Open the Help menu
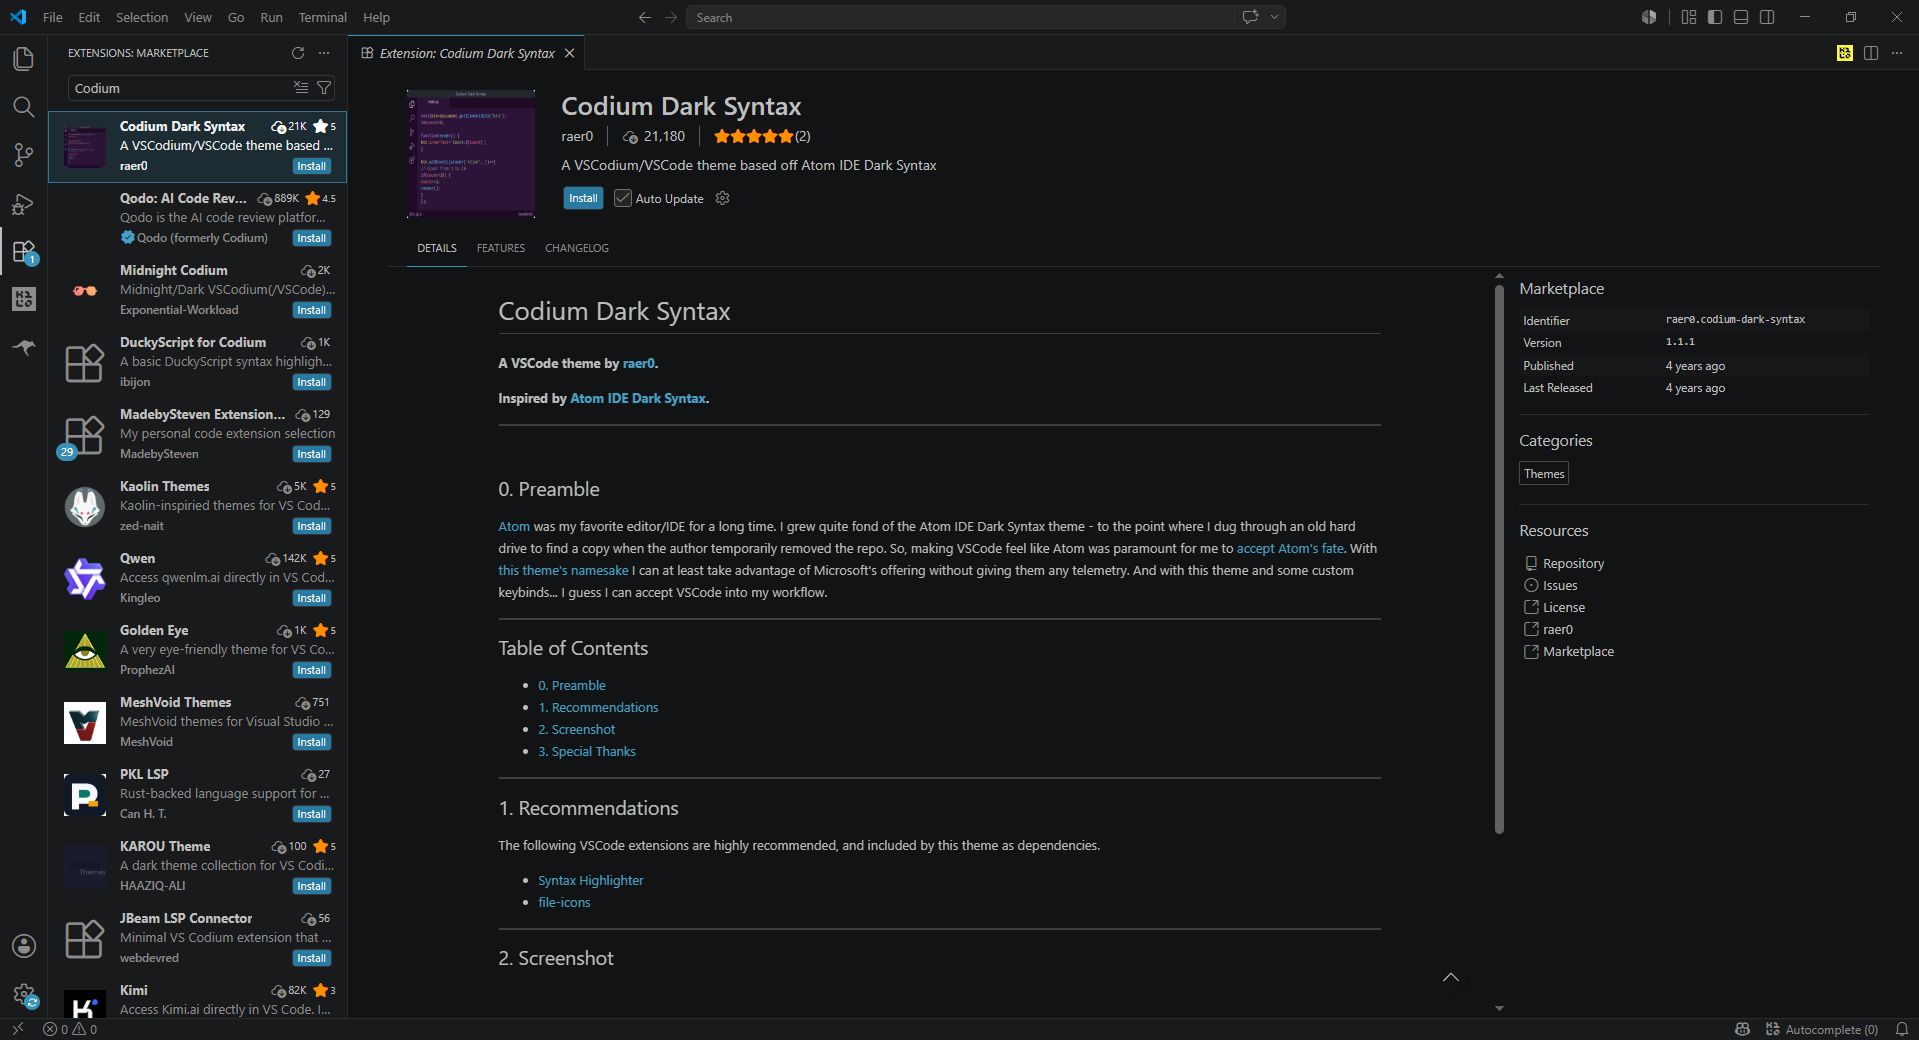The height and width of the screenshot is (1040, 1919). coord(376,17)
